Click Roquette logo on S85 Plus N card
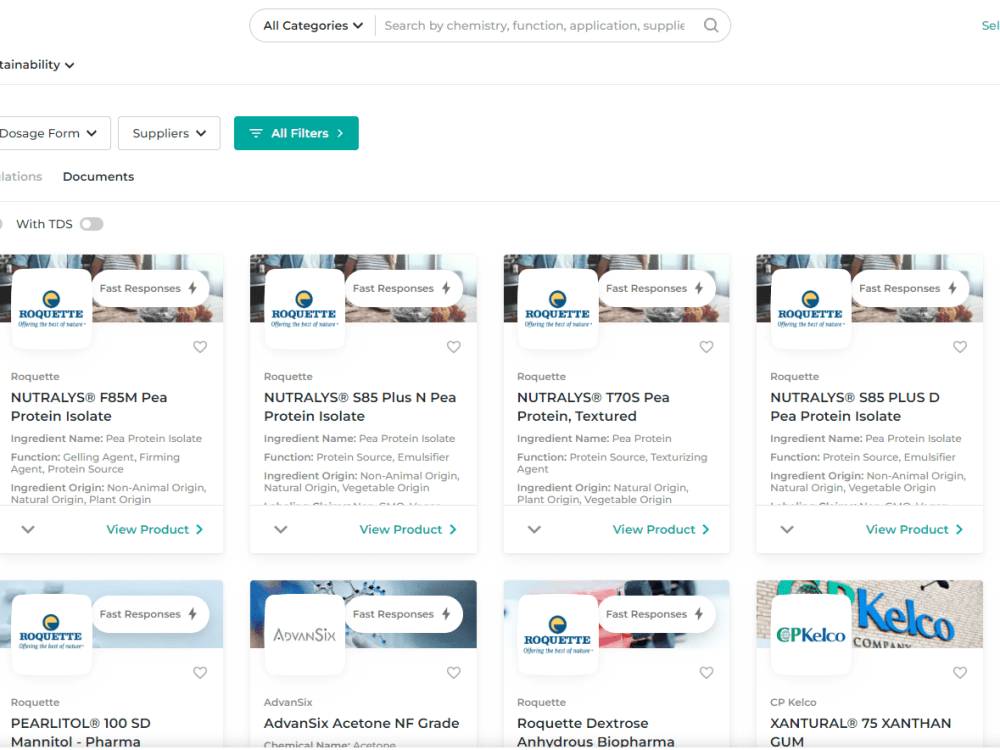The width and height of the screenshot is (1000, 750). pos(304,309)
